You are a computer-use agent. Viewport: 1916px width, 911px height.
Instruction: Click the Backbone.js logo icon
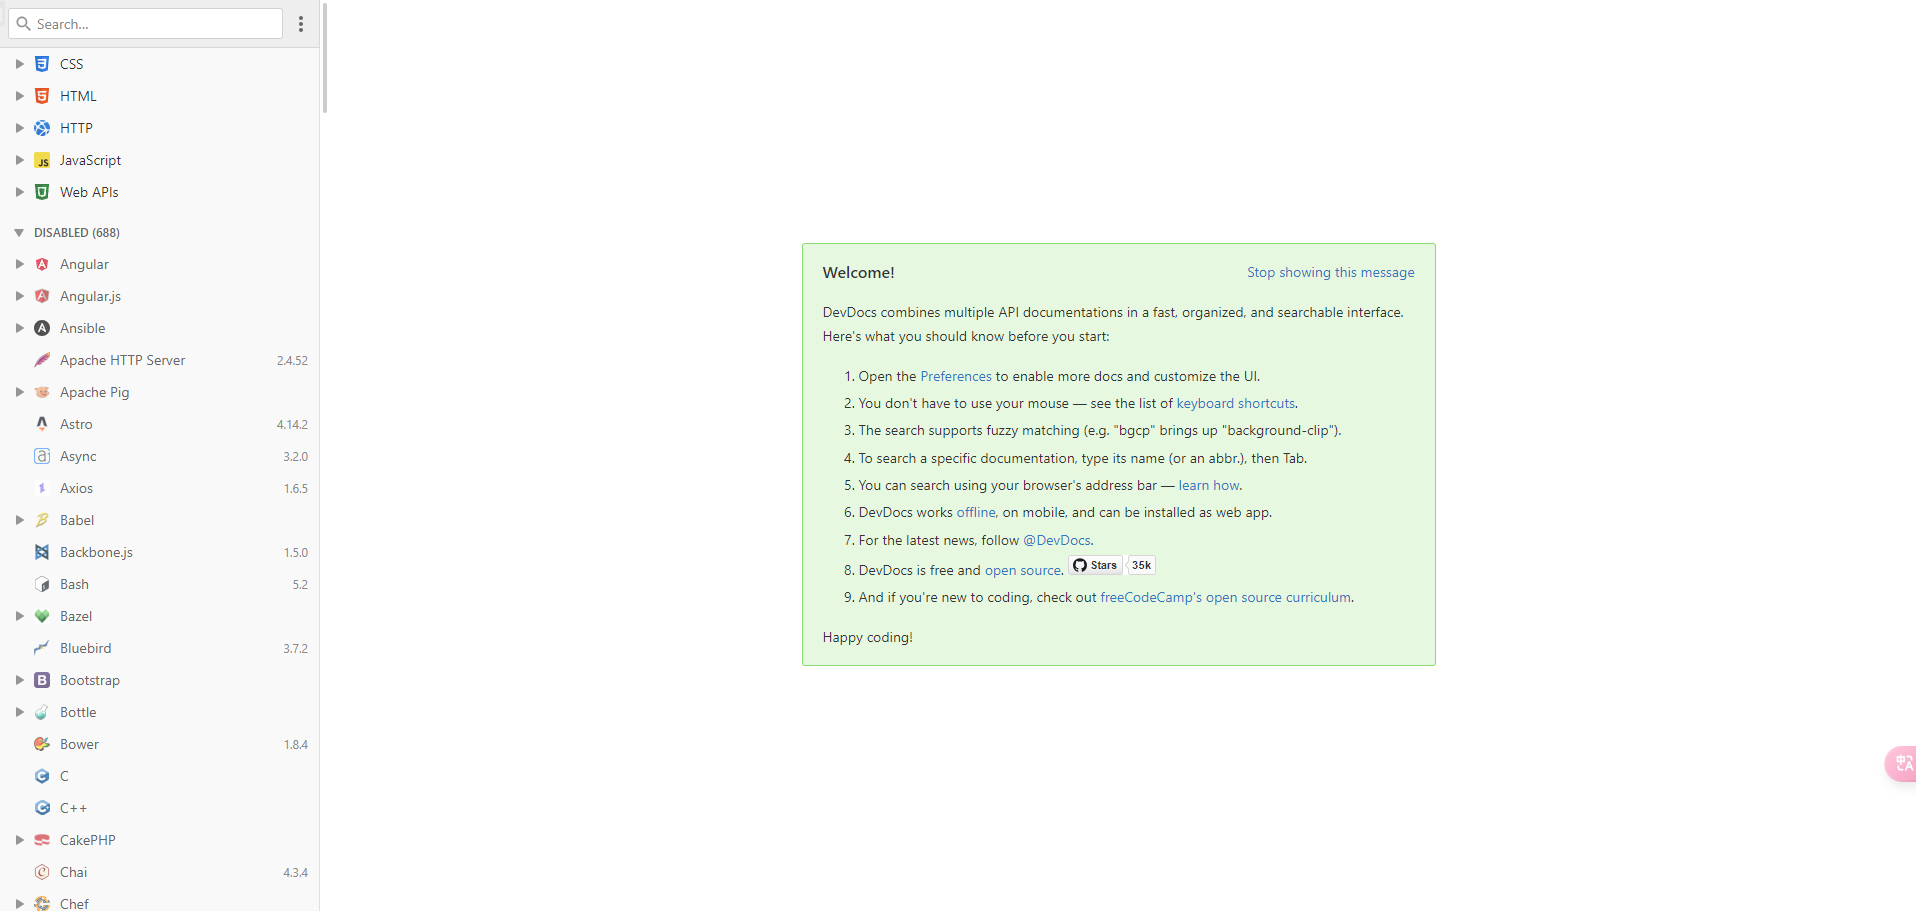[x=42, y=552]
